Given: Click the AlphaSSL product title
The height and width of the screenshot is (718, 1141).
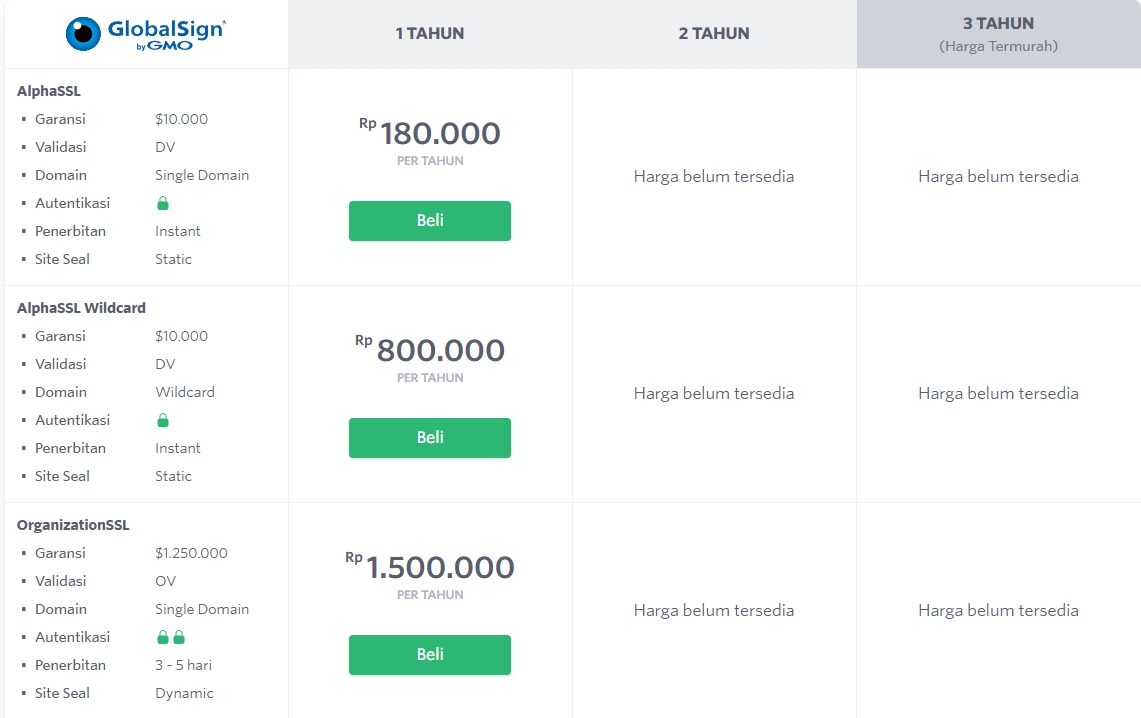Looking at the screenshot, I should (x=49, y=91).
